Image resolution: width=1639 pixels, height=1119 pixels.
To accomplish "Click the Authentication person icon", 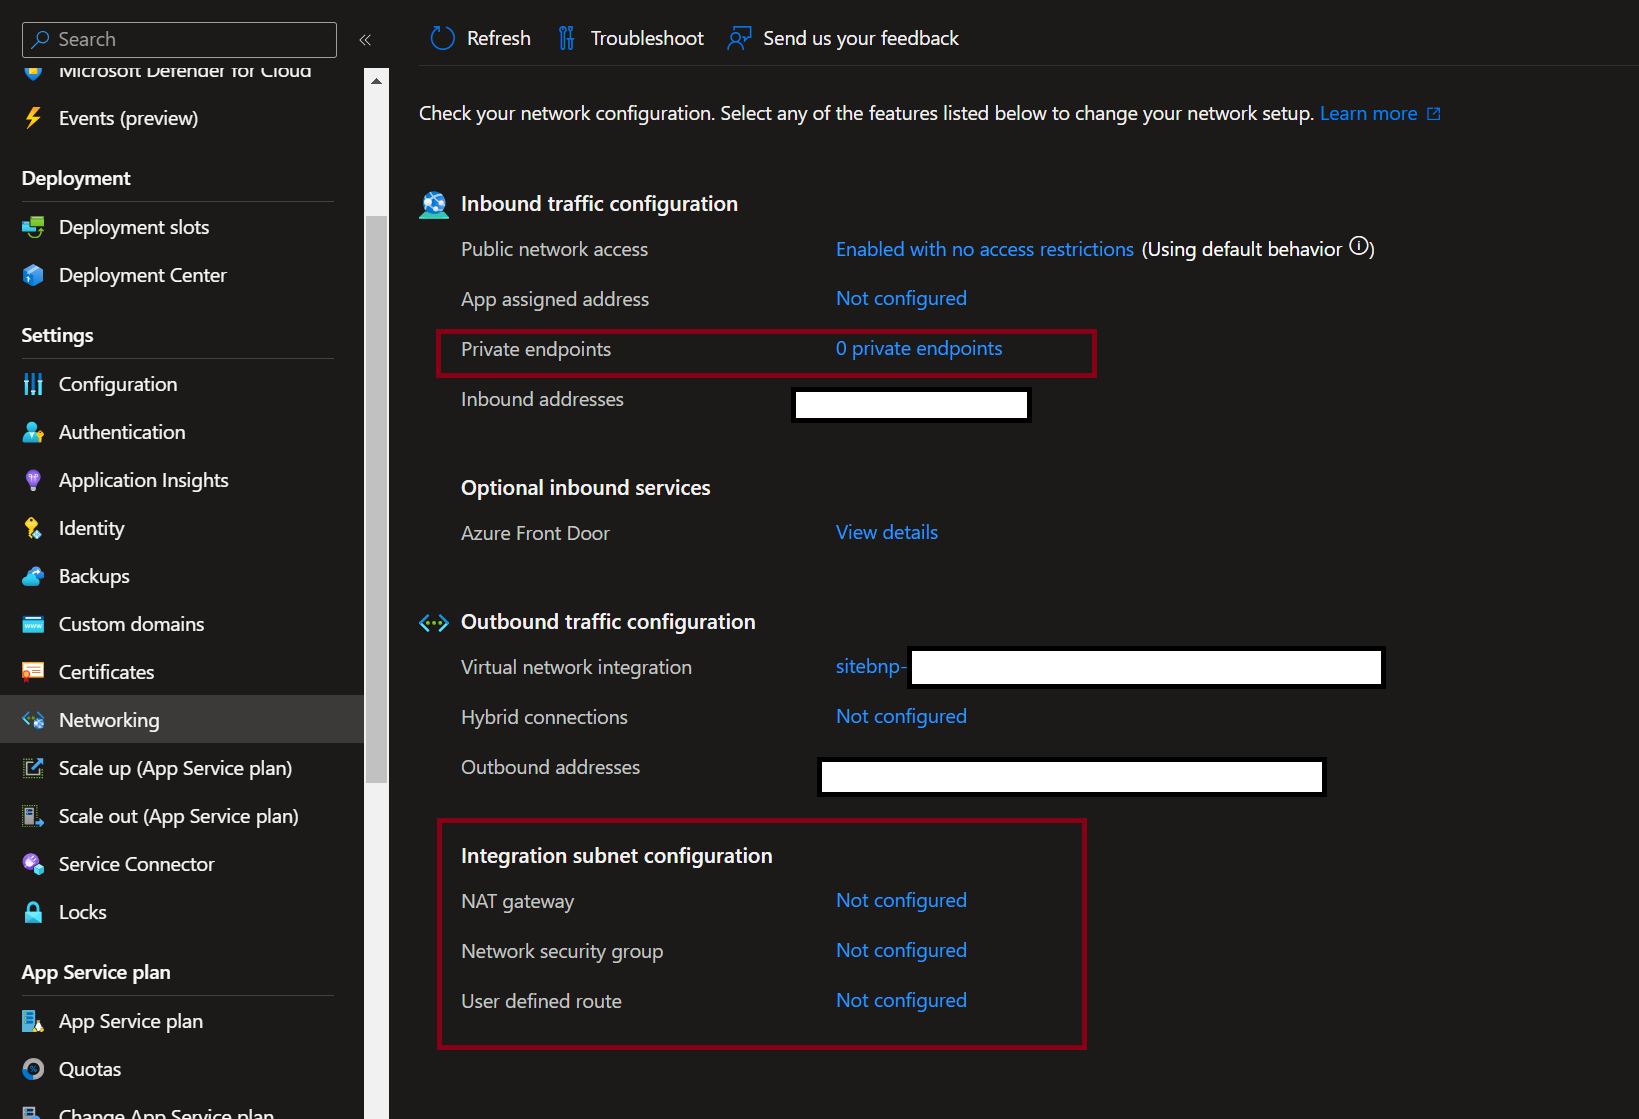I will tap(33, 432).
